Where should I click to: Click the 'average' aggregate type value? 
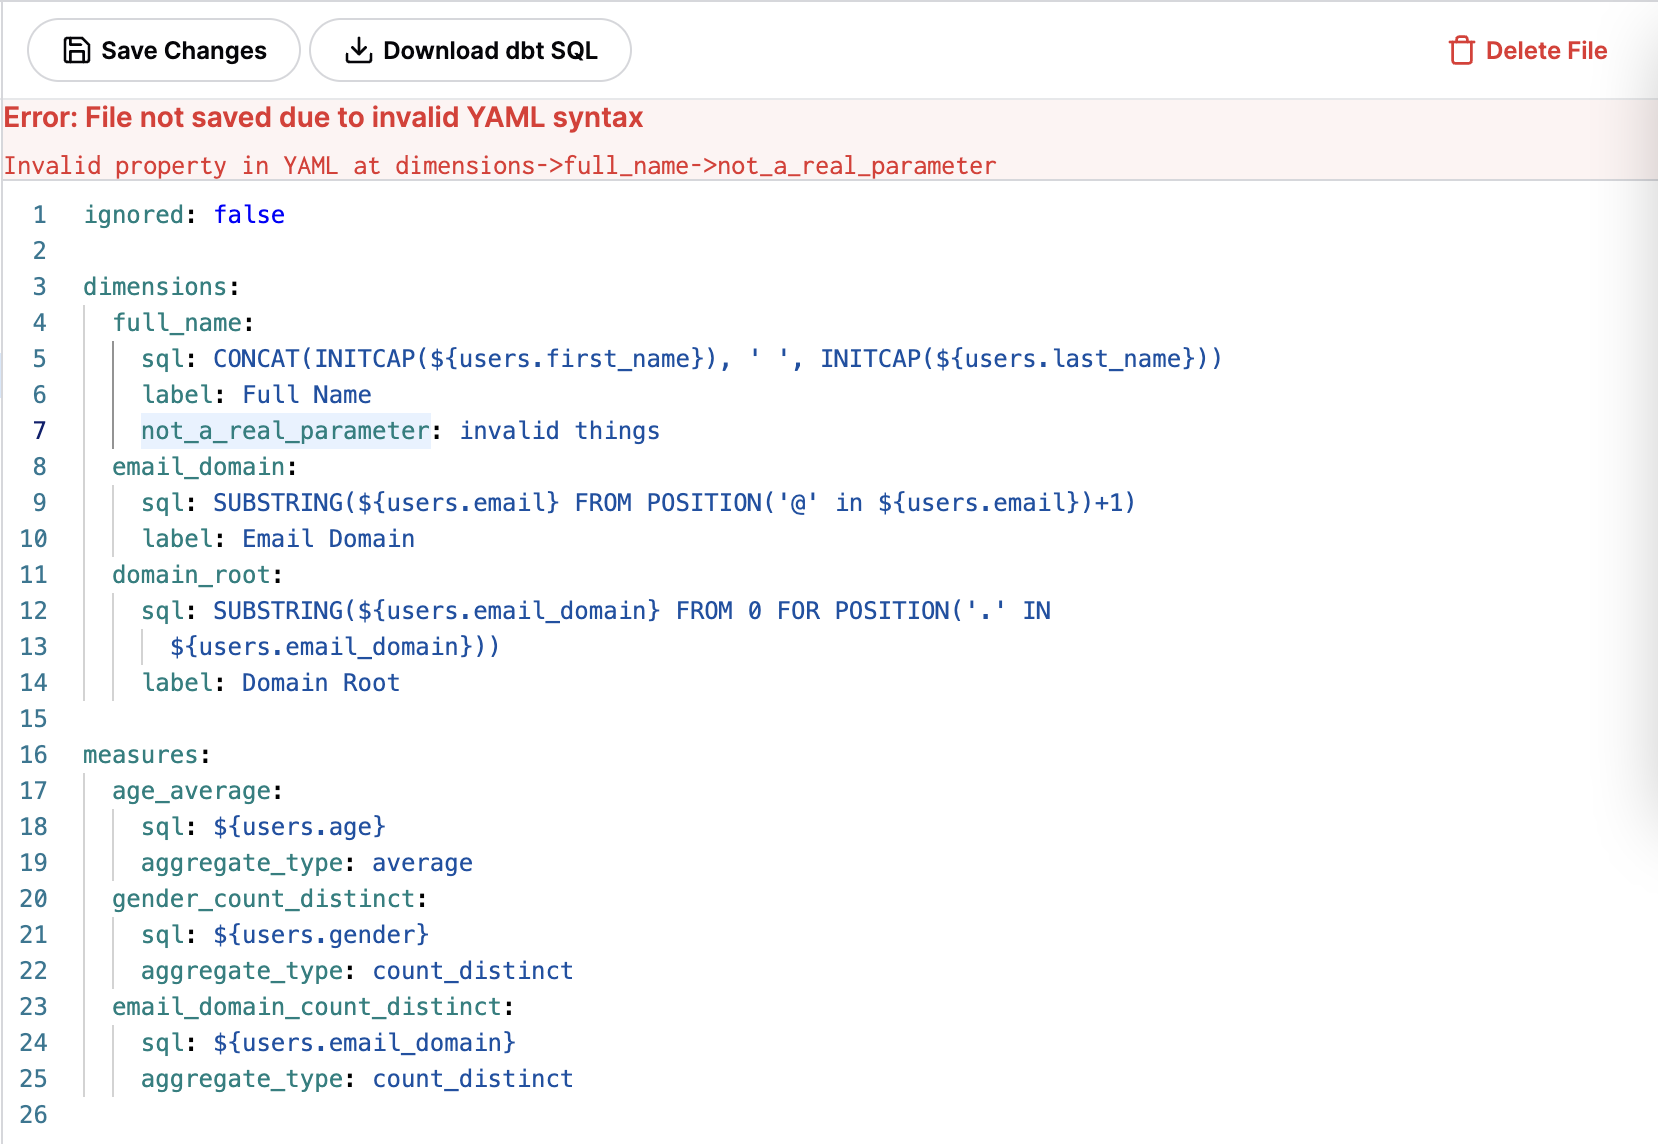click(422, 863)
